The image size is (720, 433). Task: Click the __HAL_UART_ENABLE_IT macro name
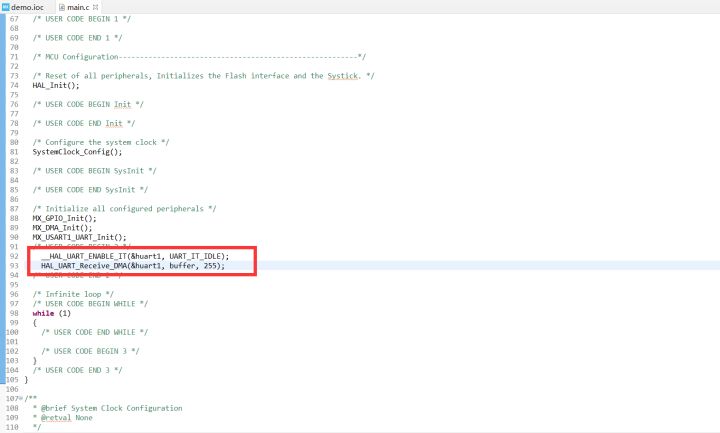pos(84,256)
